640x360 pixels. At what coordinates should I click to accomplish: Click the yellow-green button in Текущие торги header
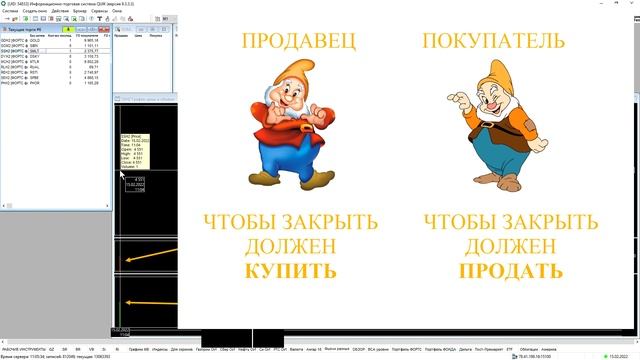point(68,29)
